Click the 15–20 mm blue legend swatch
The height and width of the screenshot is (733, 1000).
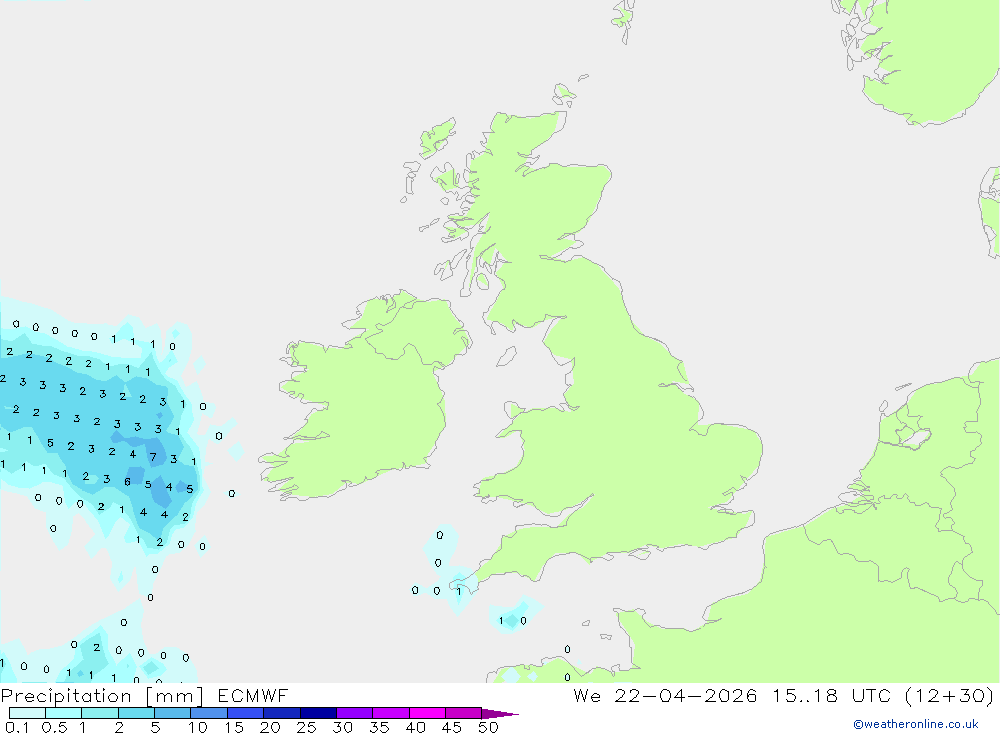246,713
